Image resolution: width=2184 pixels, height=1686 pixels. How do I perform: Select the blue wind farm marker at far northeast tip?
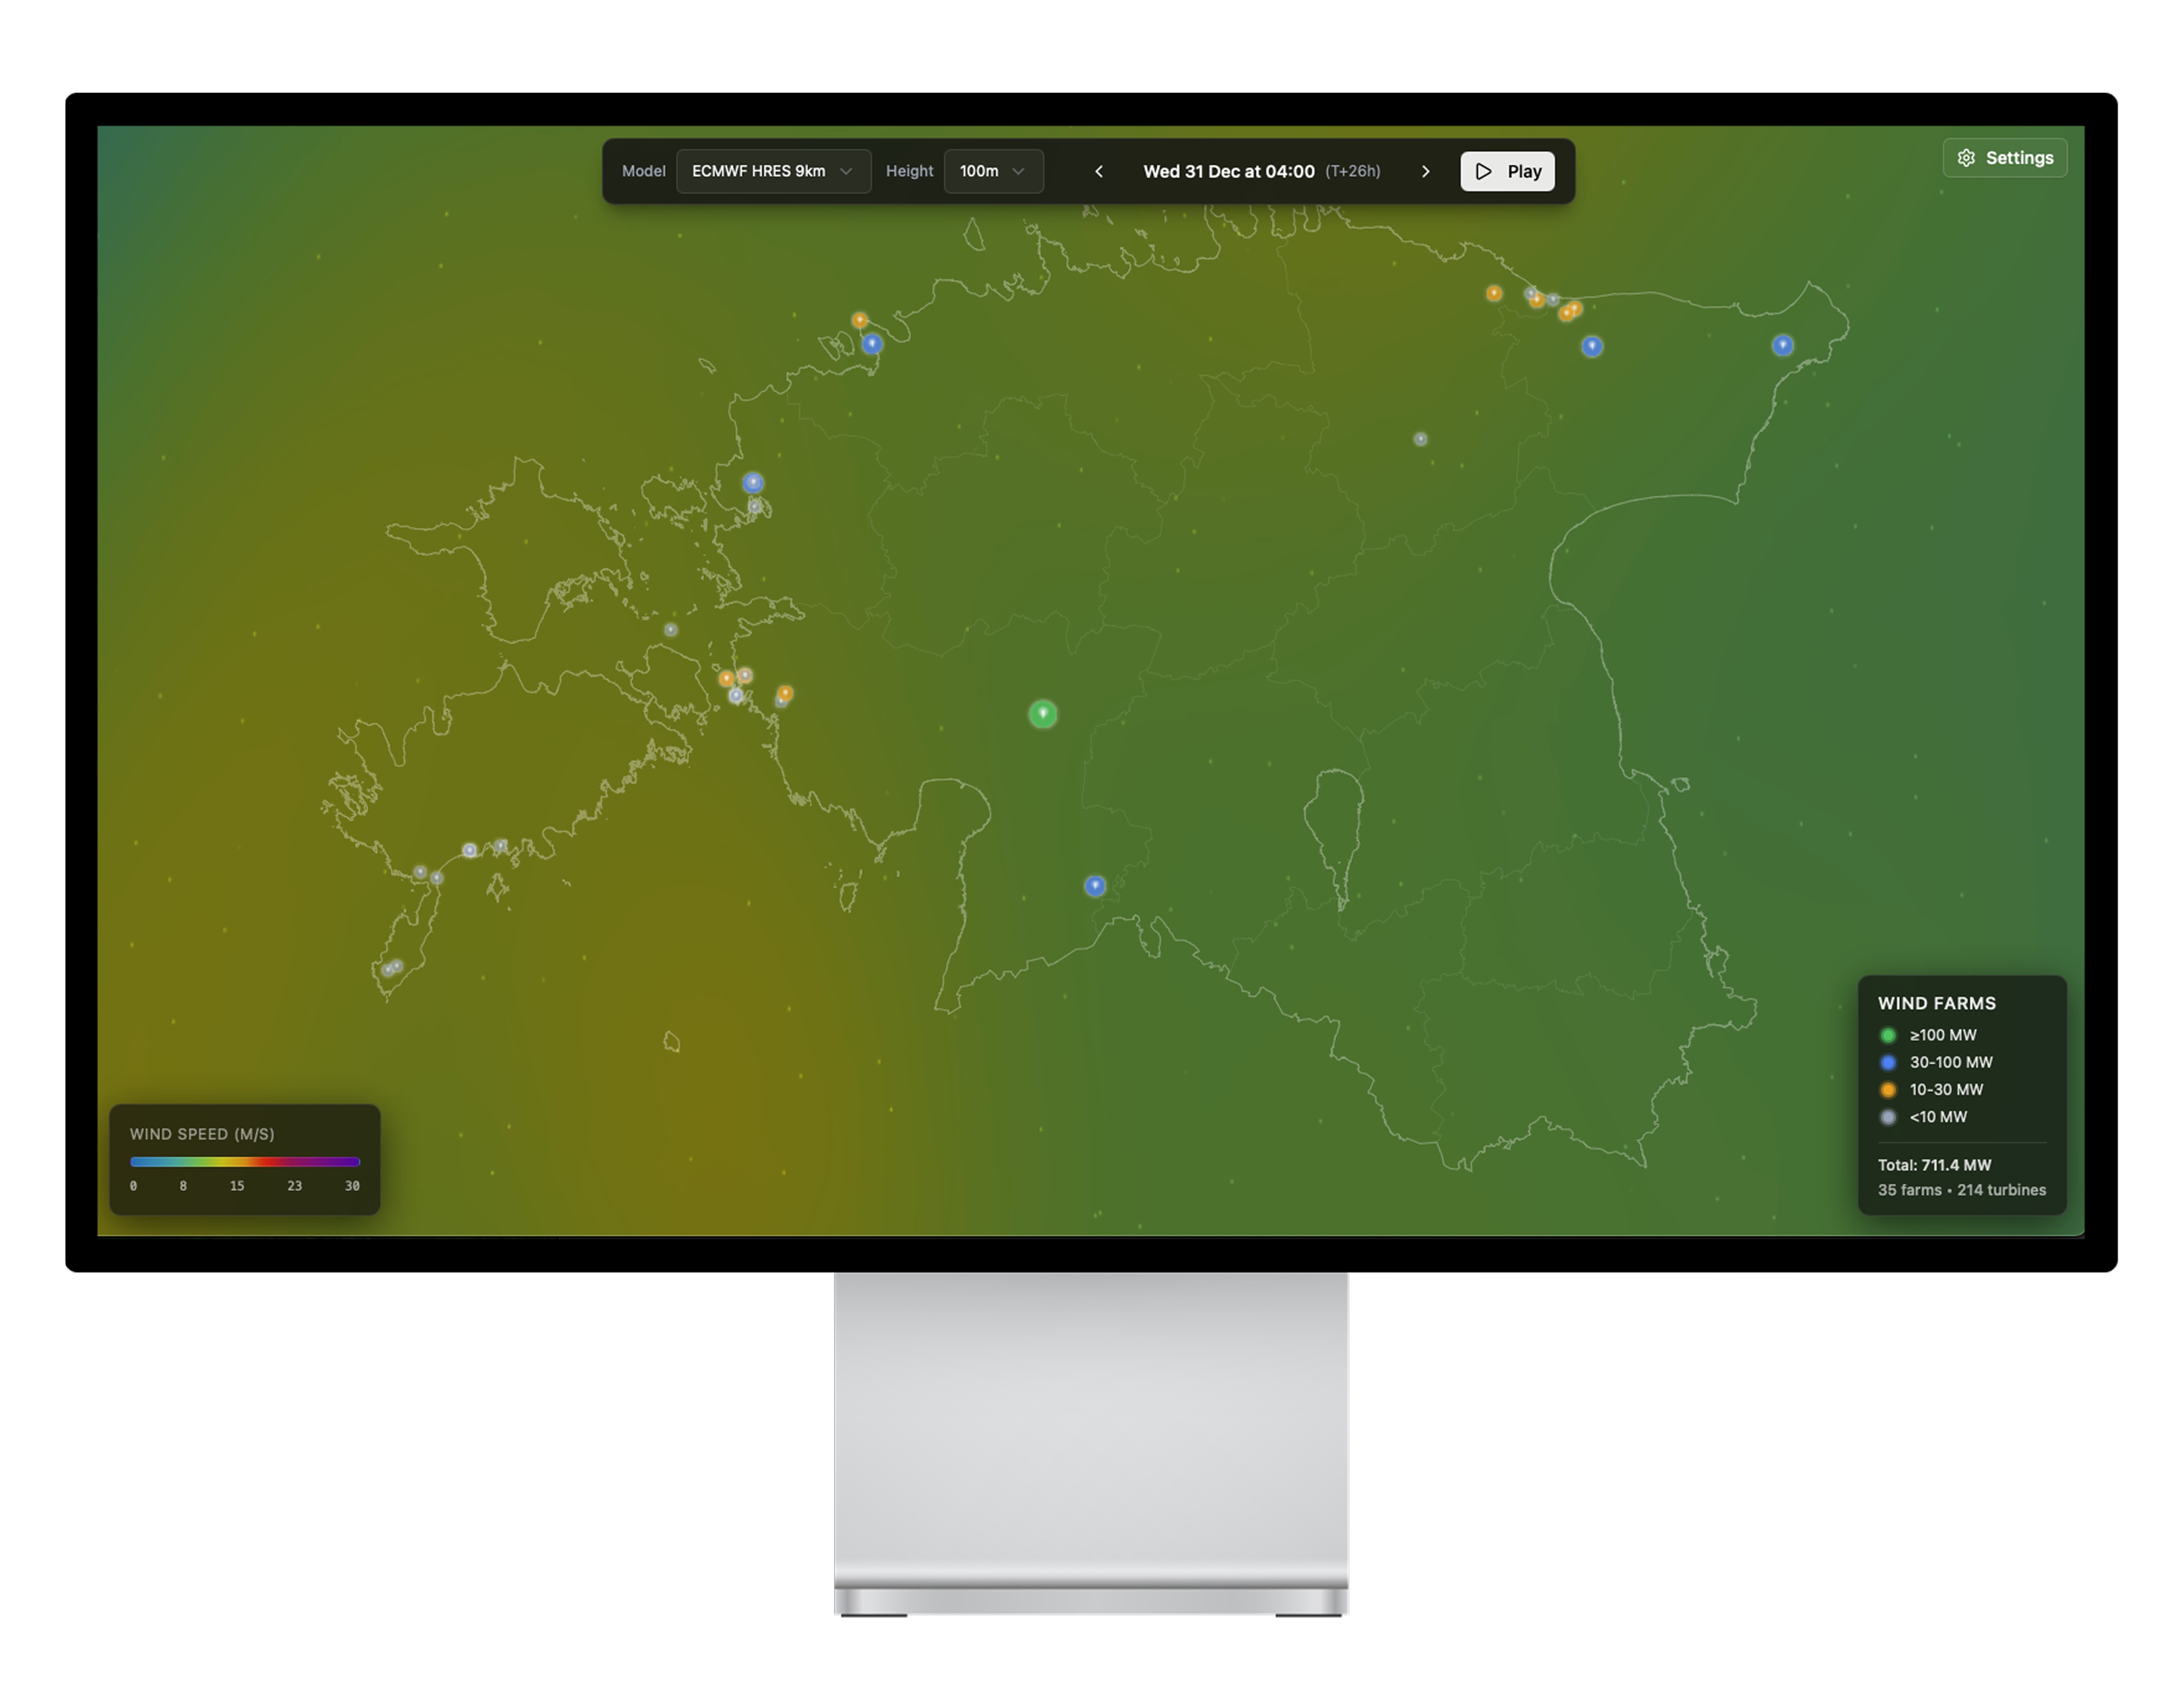(x=1782, y=345)
